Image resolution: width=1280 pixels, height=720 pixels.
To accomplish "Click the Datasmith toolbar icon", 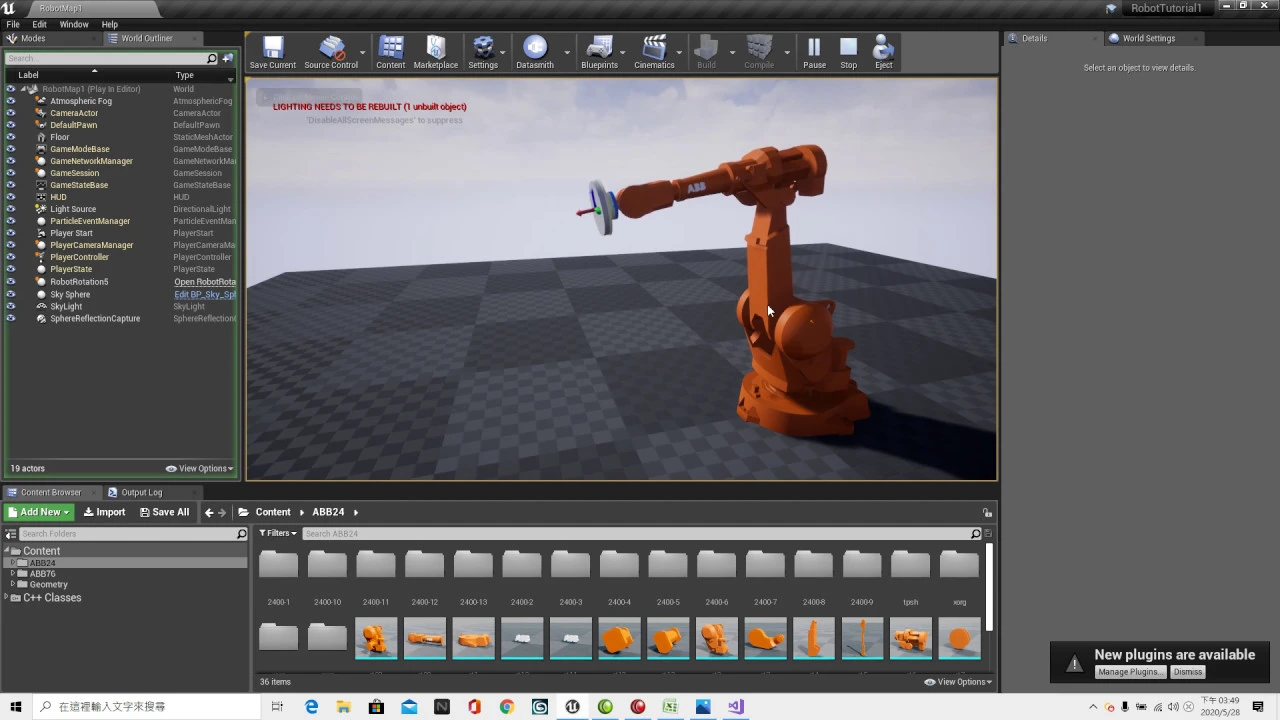I will coord(535,52).
